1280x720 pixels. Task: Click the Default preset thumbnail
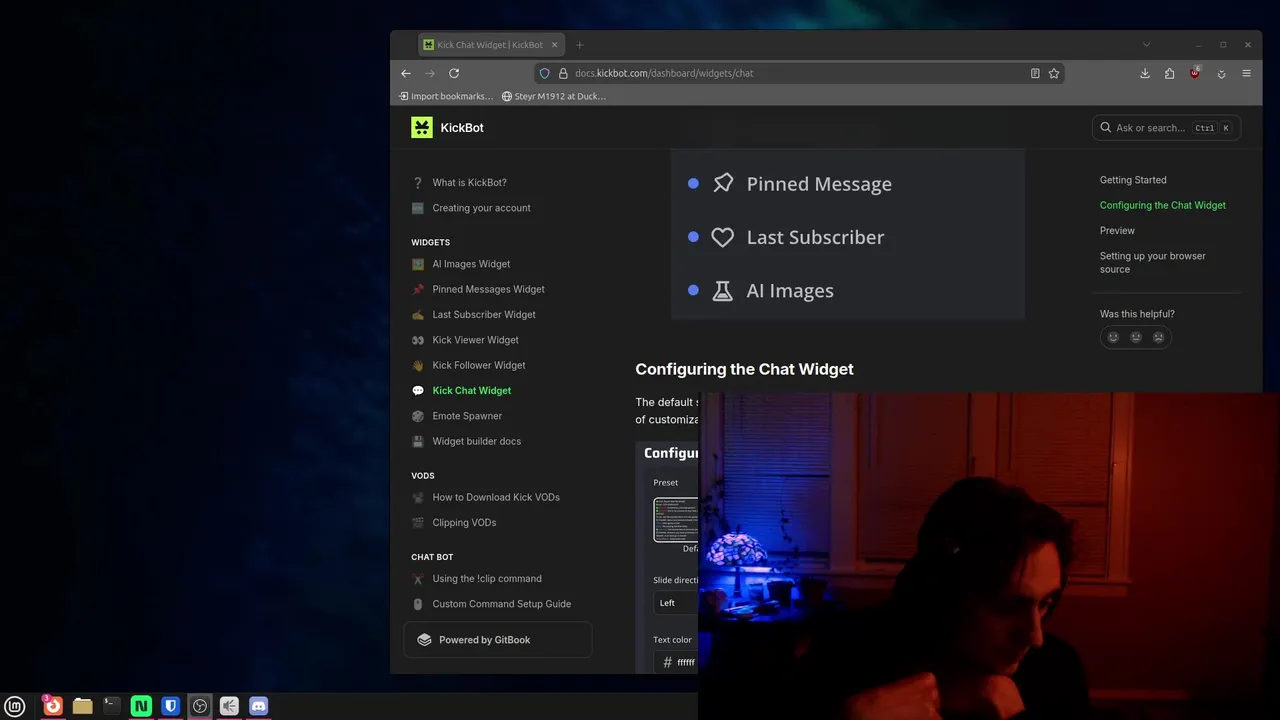point(676,520)
